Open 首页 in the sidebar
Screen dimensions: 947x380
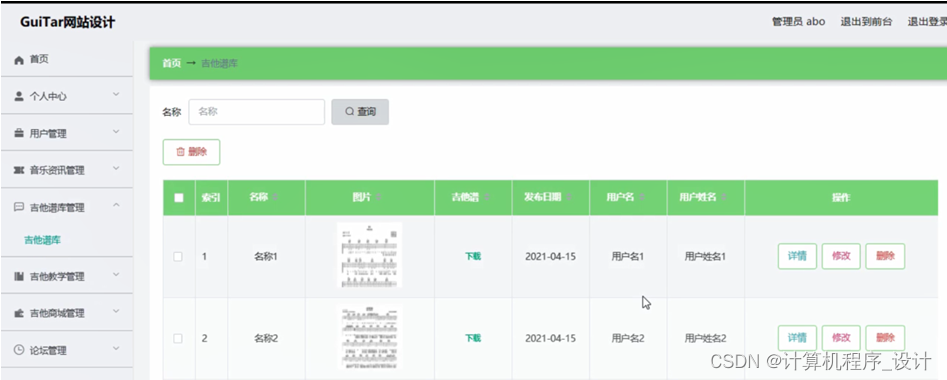coord(66,59)
